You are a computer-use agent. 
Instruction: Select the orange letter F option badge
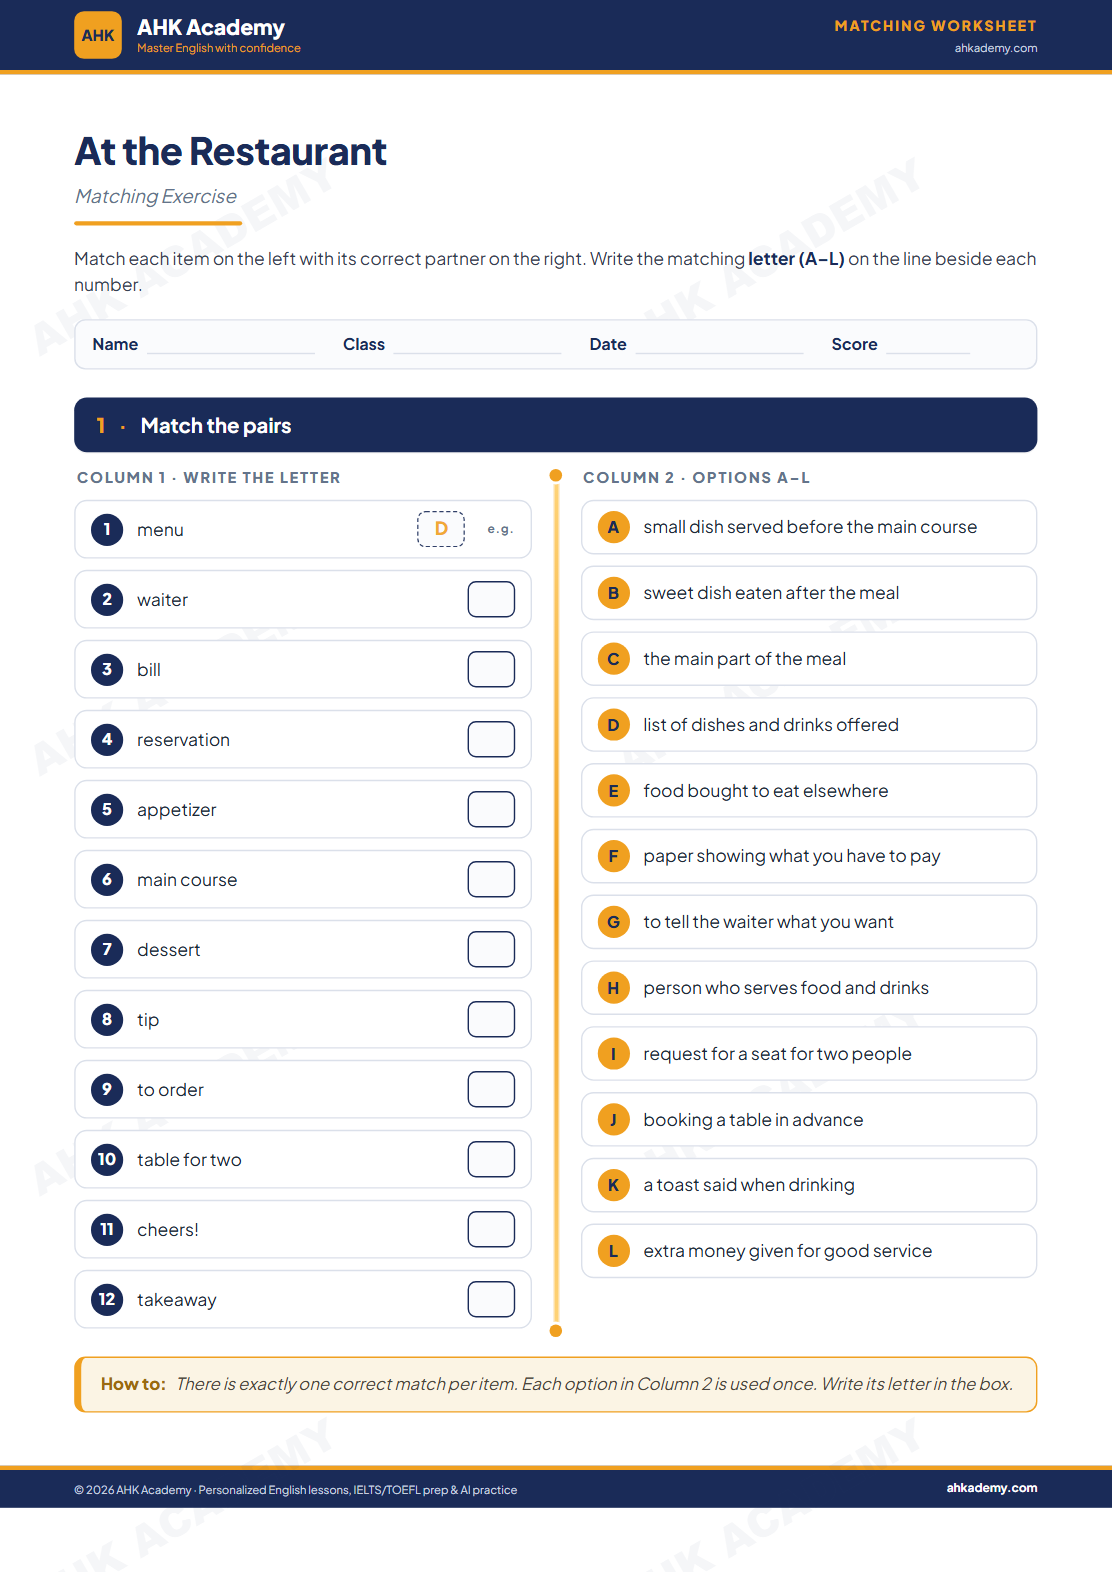pos(613,856)
